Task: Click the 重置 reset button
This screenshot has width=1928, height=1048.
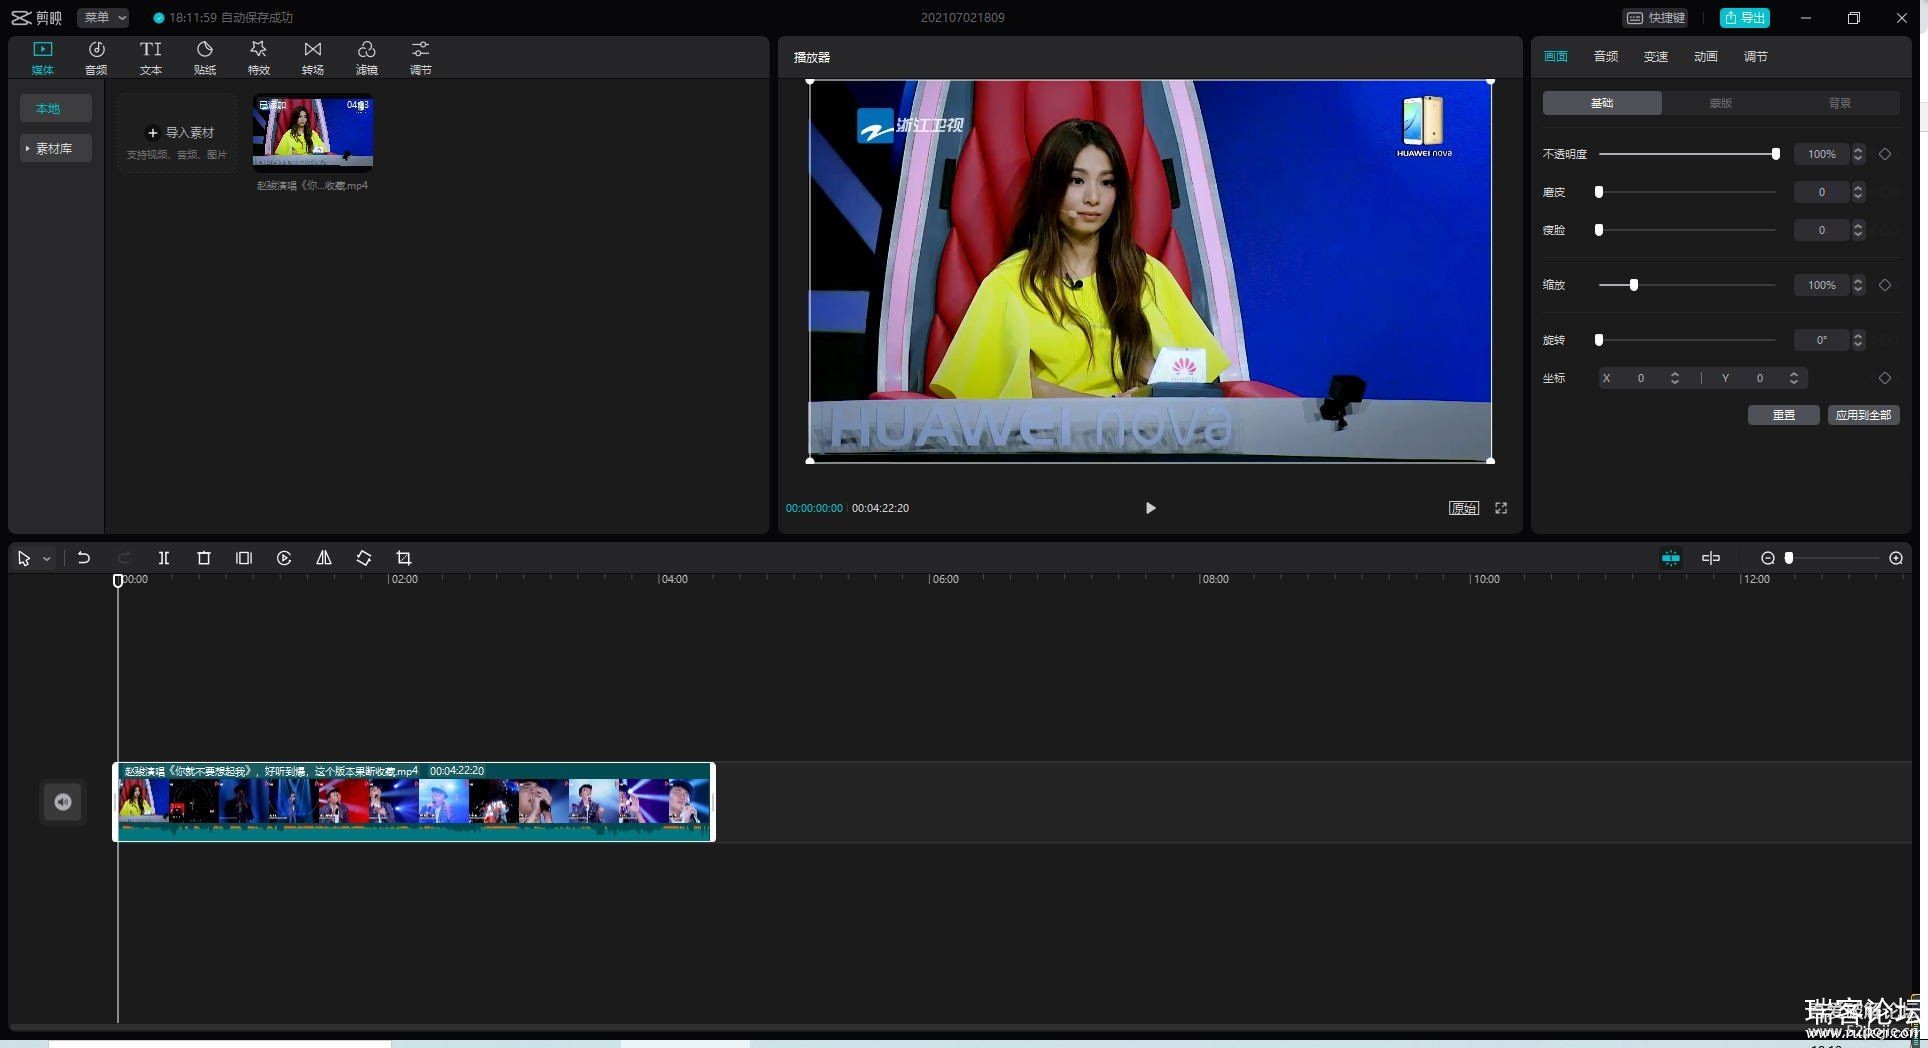Action: (1784, 415)
